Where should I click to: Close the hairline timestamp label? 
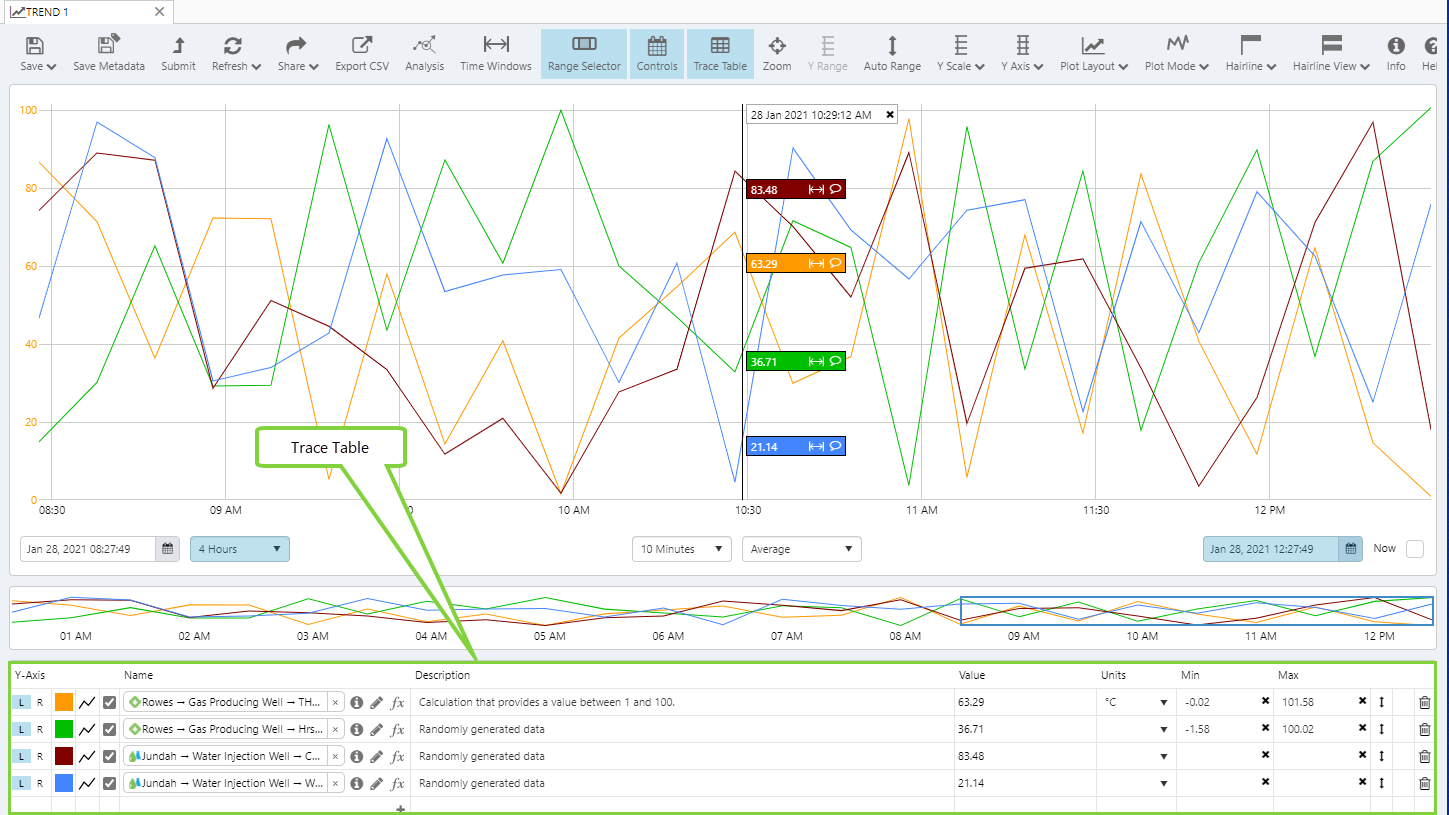(x=890, y=115)
